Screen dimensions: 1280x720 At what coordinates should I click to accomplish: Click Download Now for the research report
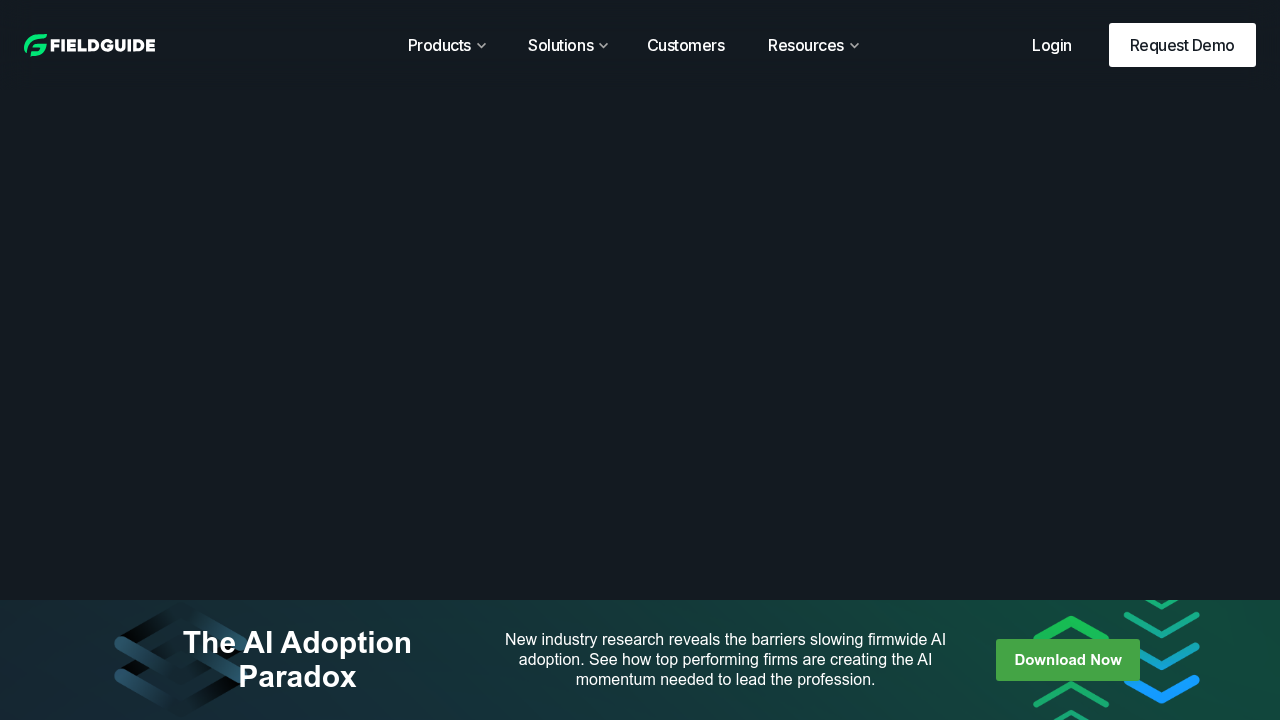[1067, 660]
